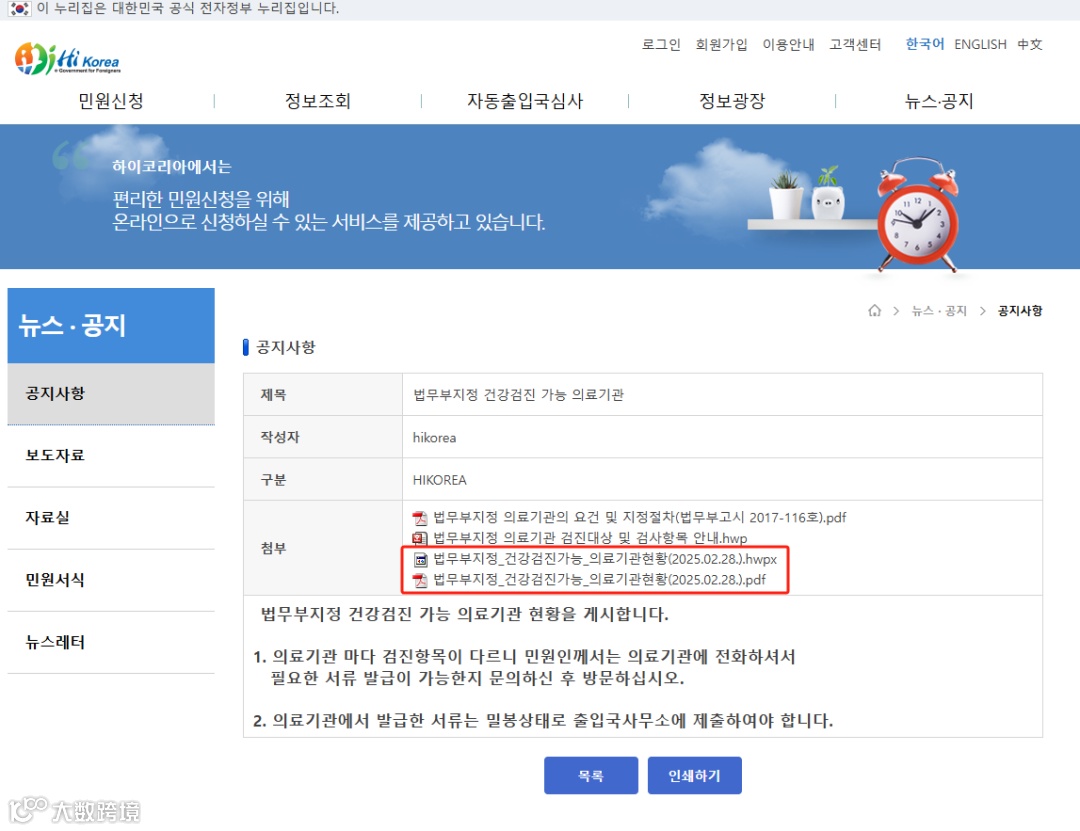1080x831 pixels.
Task: Select 공지사항 in the sidebar
Action: (111, 393)
